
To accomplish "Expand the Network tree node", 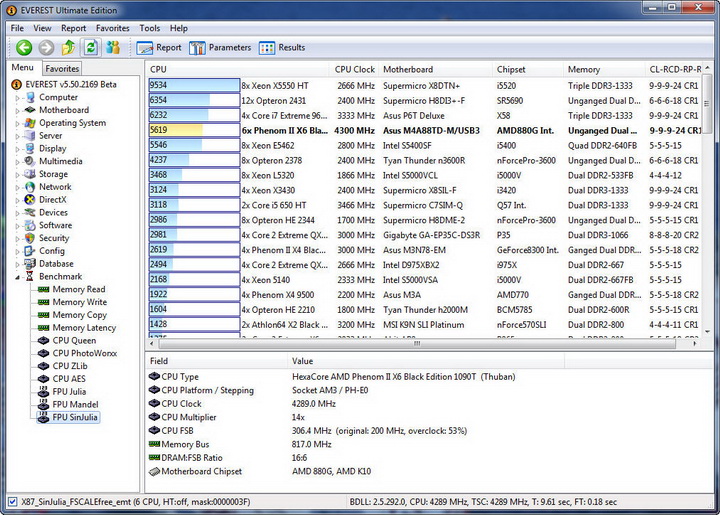I will [x=17, y=188].
